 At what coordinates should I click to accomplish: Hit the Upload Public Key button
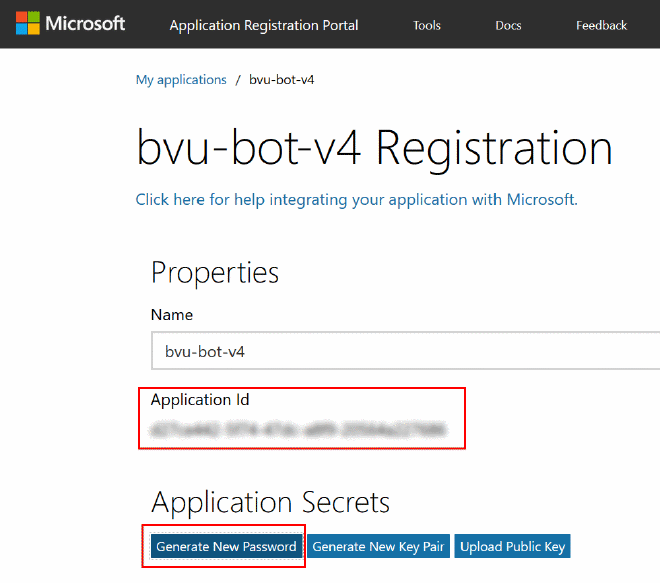point(512,546)
